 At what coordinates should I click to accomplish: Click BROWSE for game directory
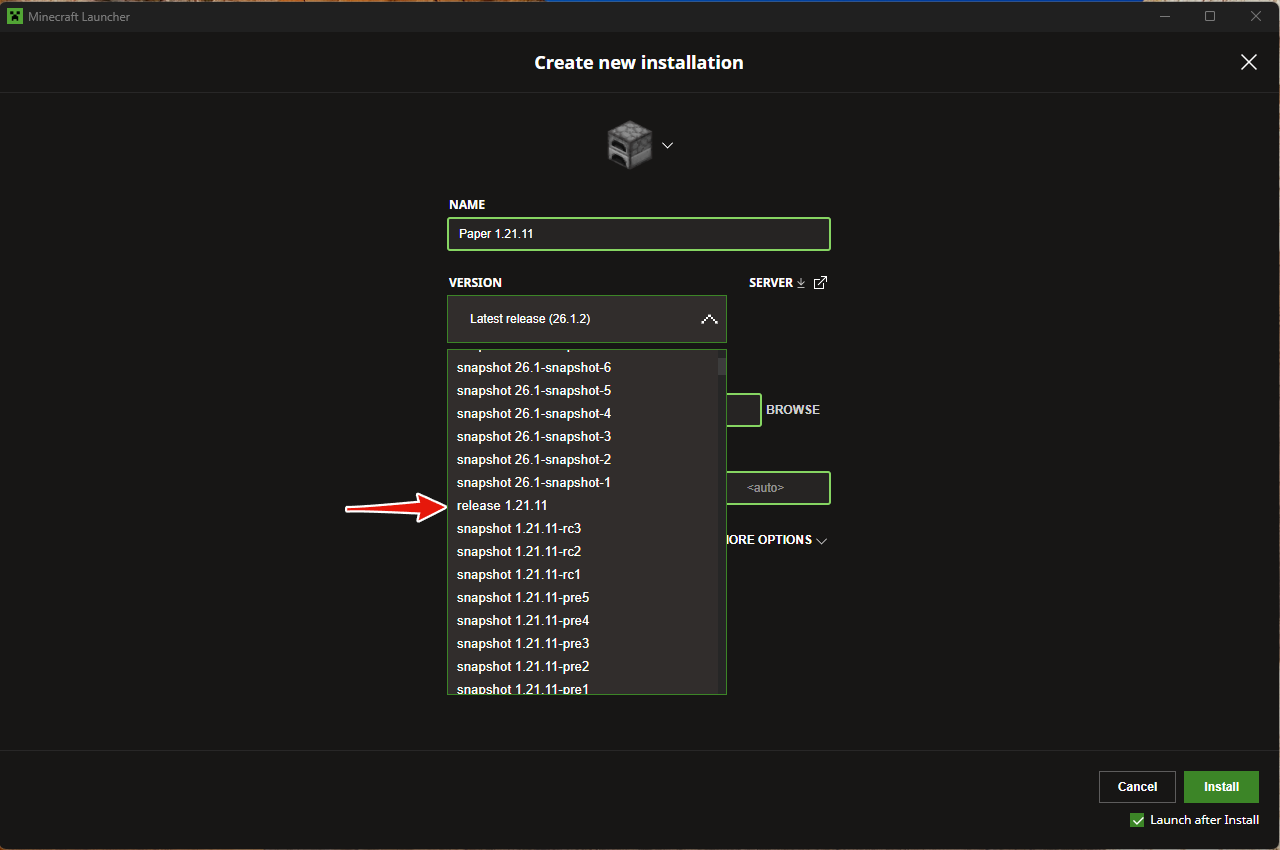click(793, 410)
